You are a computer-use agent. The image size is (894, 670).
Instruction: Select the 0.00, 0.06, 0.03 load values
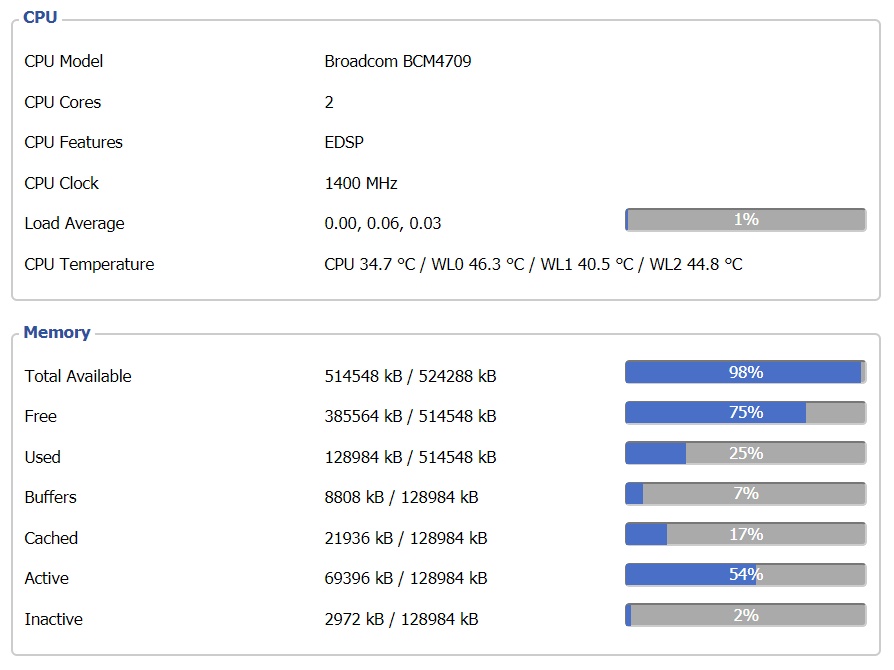pos(383,223)
